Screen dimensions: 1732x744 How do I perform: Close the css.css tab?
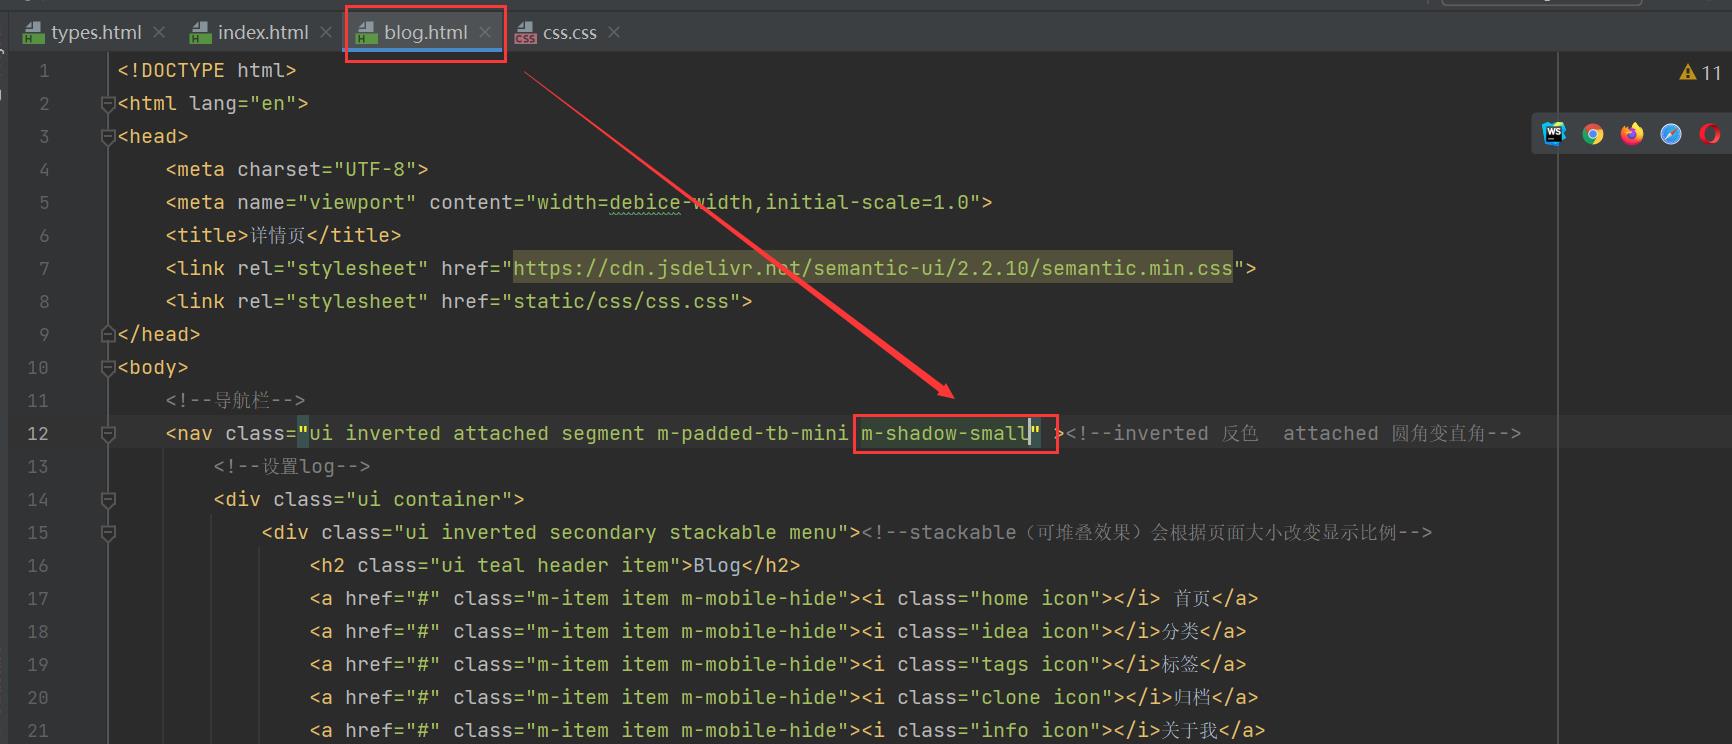(614, 33)
